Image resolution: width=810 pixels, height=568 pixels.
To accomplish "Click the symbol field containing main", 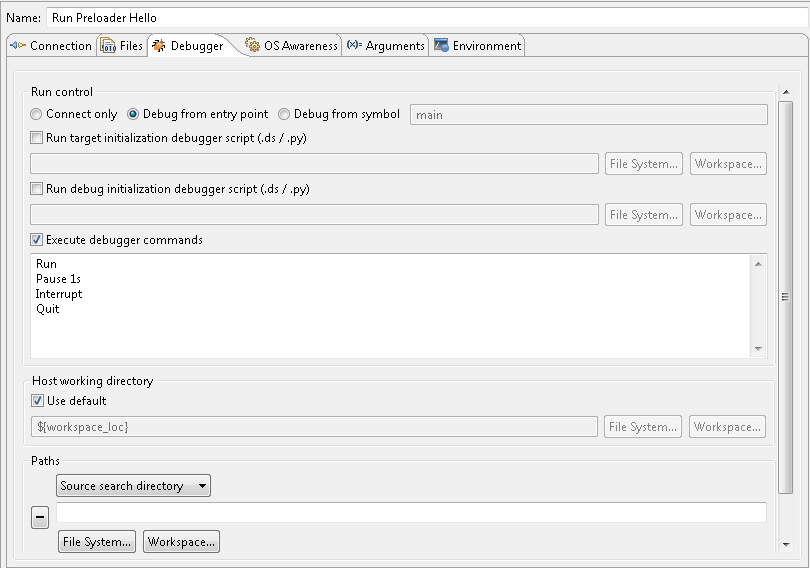I will [589, 115].
